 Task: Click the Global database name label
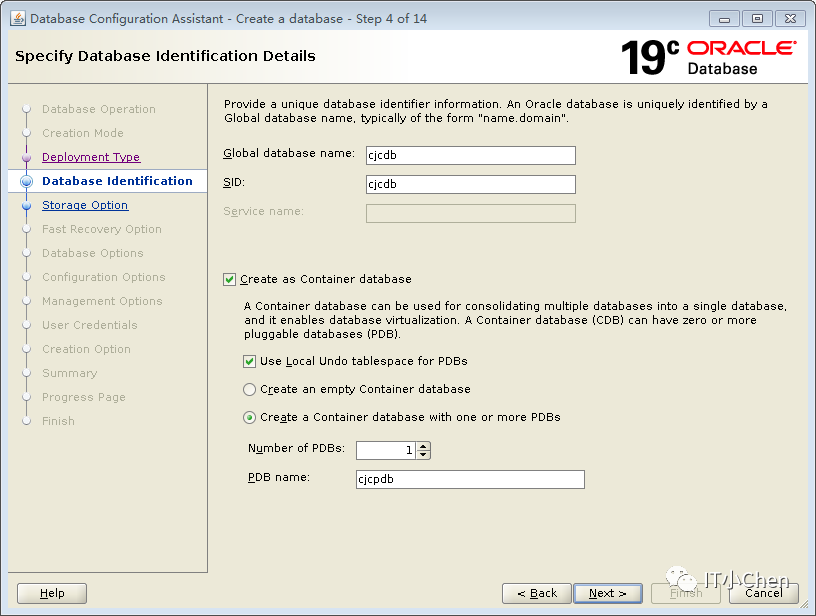(289, 153)
